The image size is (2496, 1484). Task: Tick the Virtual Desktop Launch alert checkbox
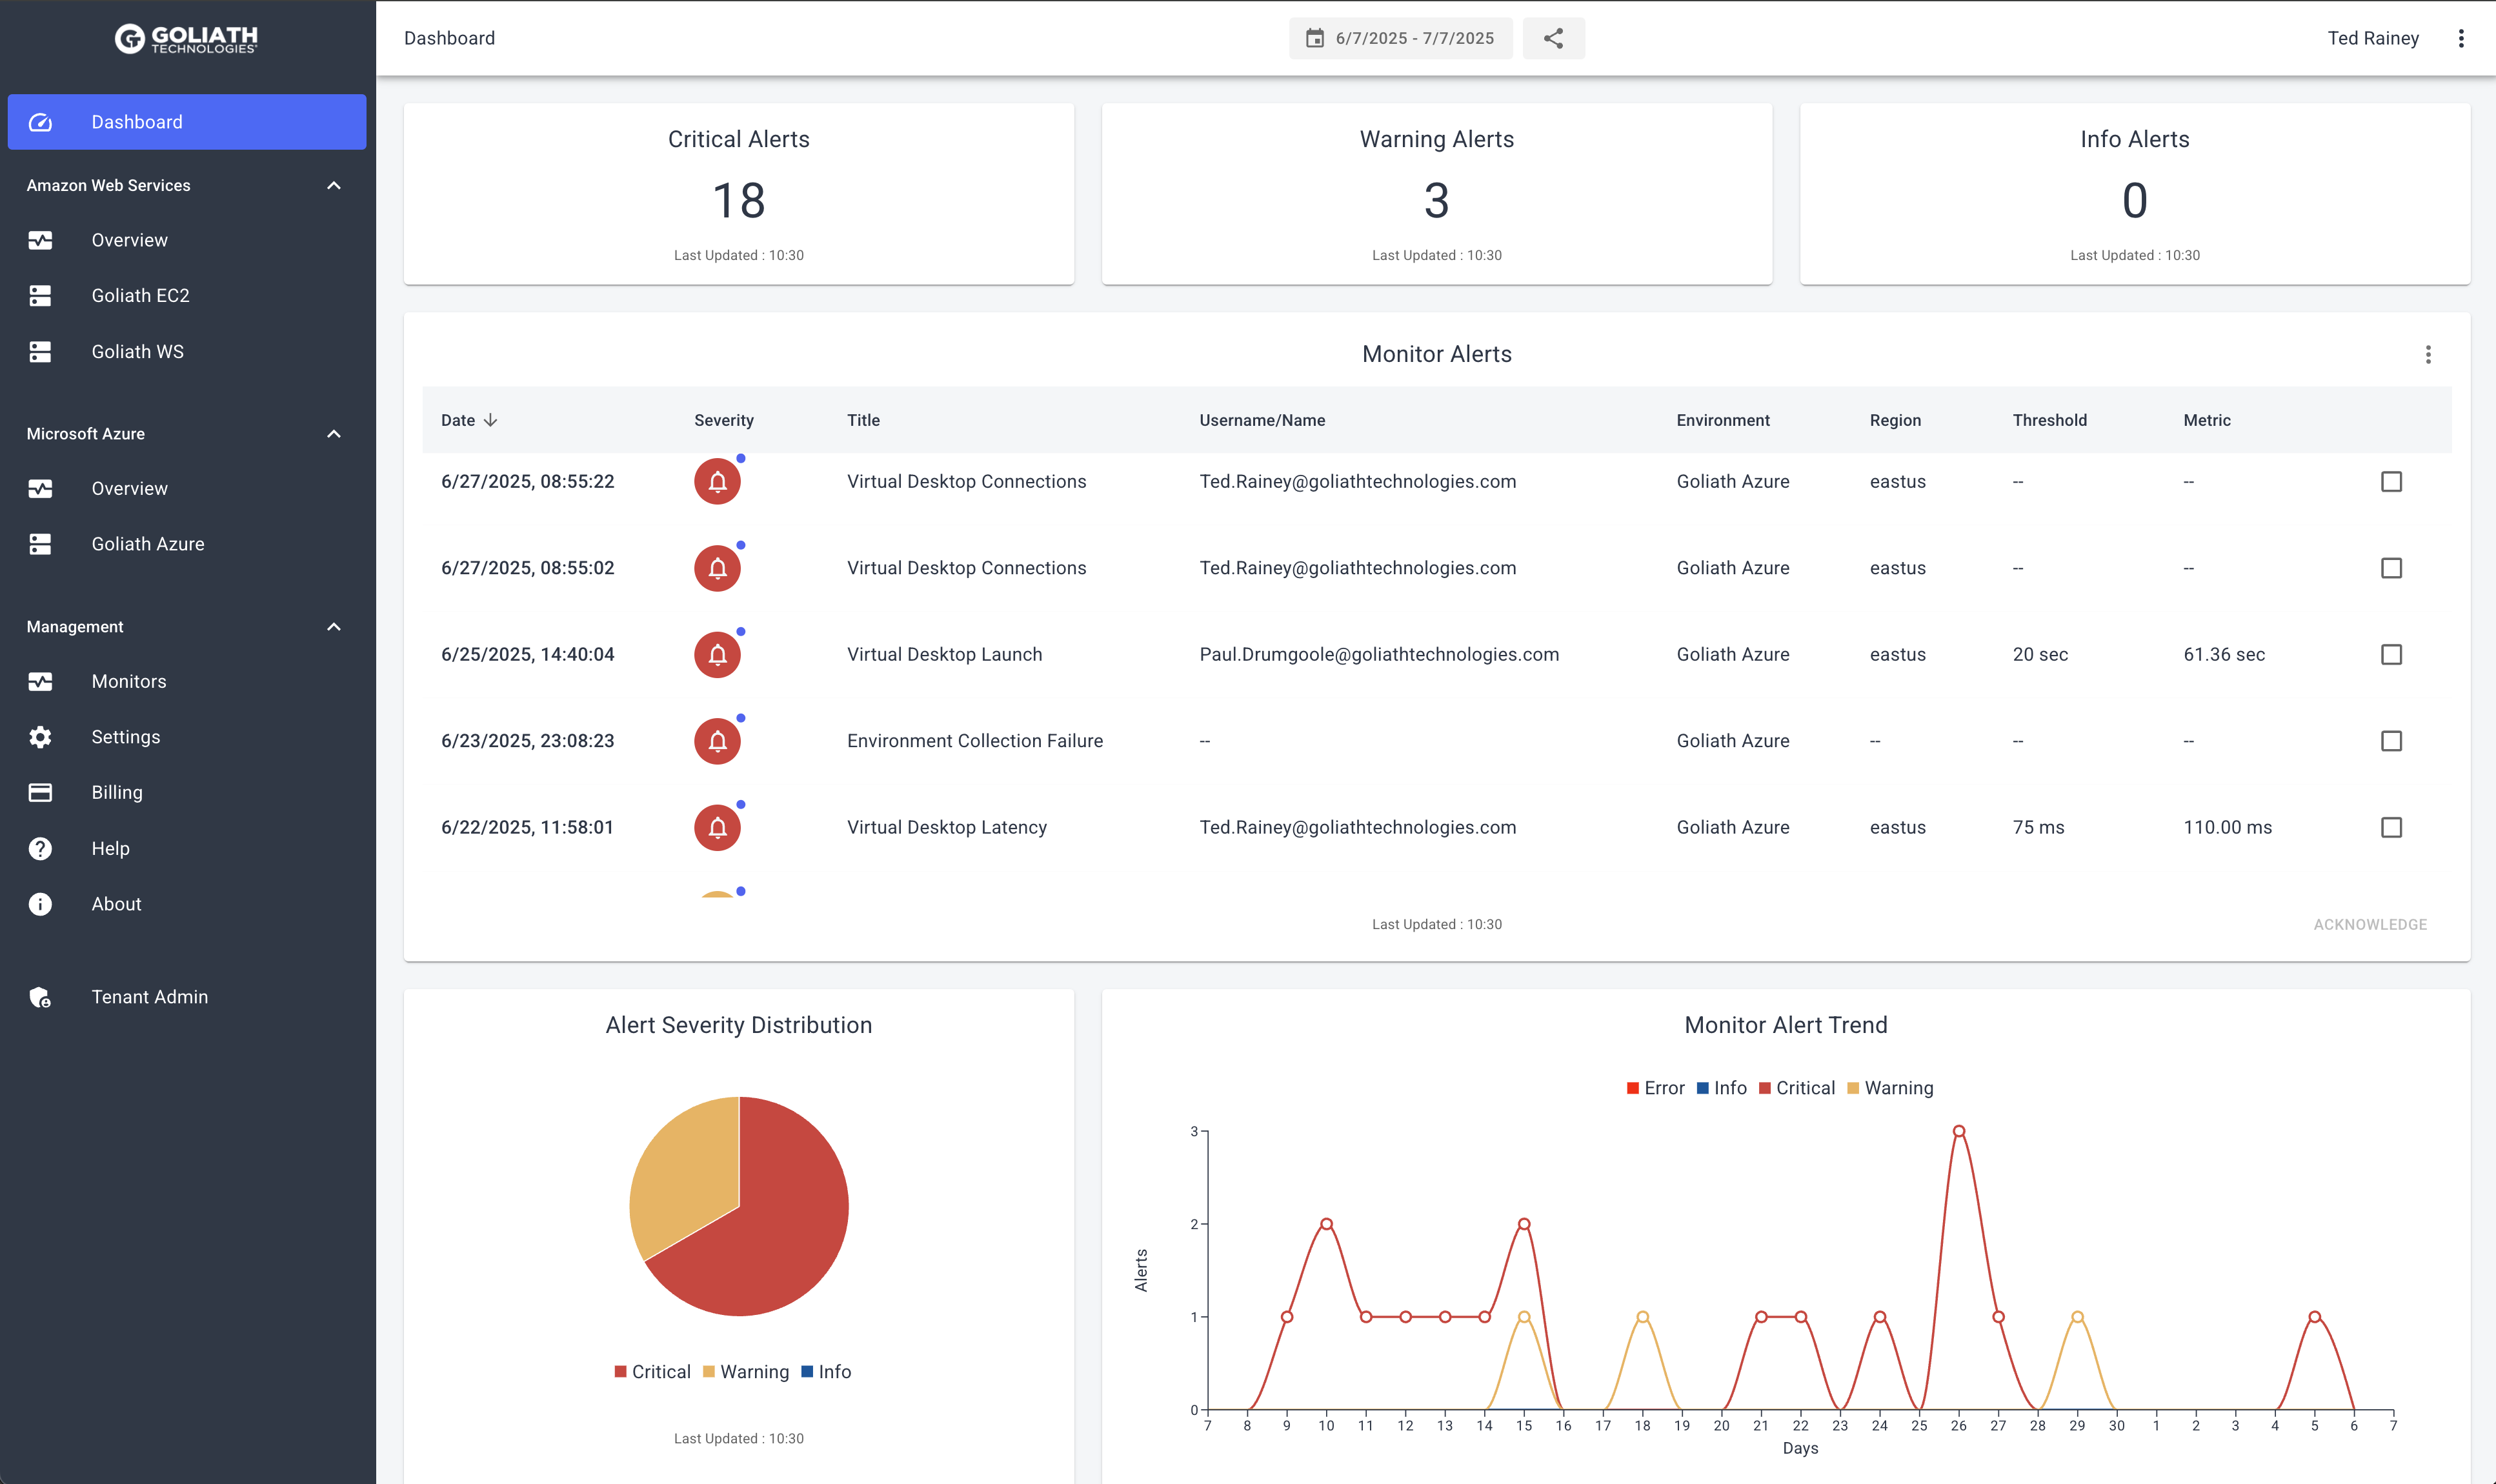2391,655
